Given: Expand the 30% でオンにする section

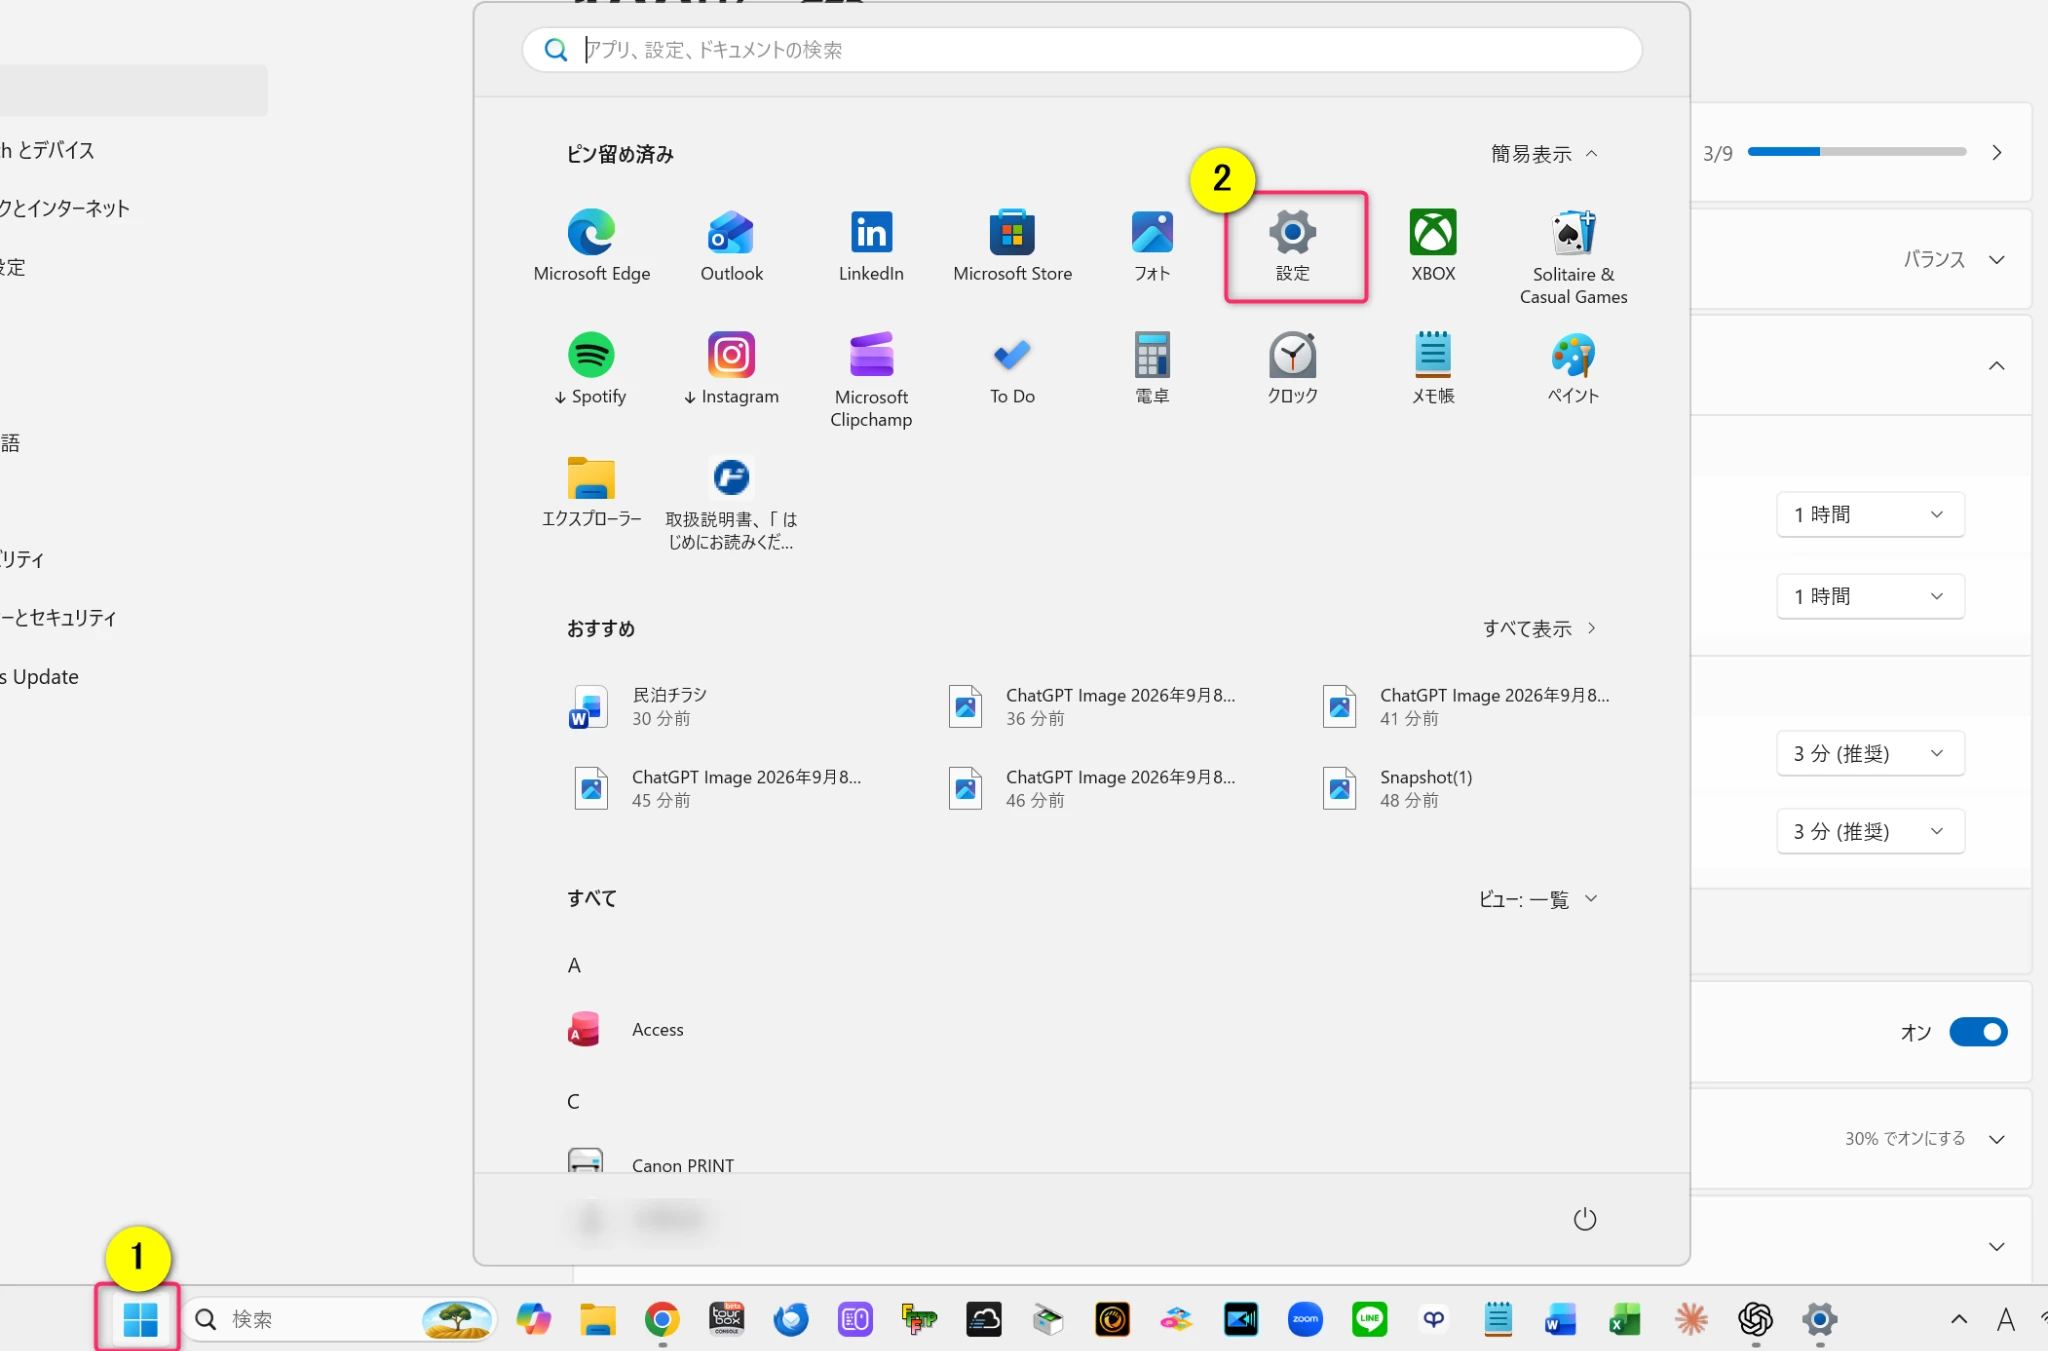Looking at the screenshot, I should [1924, 1138].
